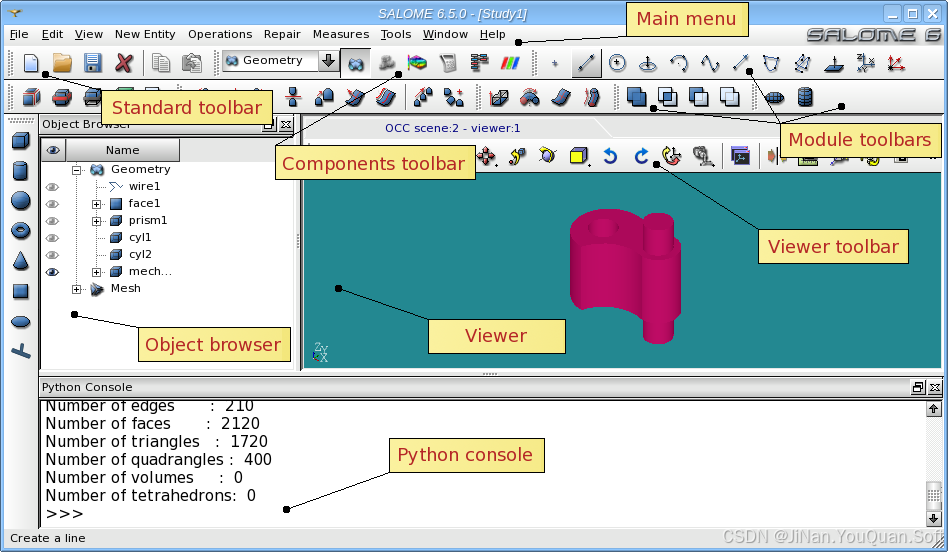Click the Python console scroll down arrow
Screen dimensions: 948x552
pos(933,518)
